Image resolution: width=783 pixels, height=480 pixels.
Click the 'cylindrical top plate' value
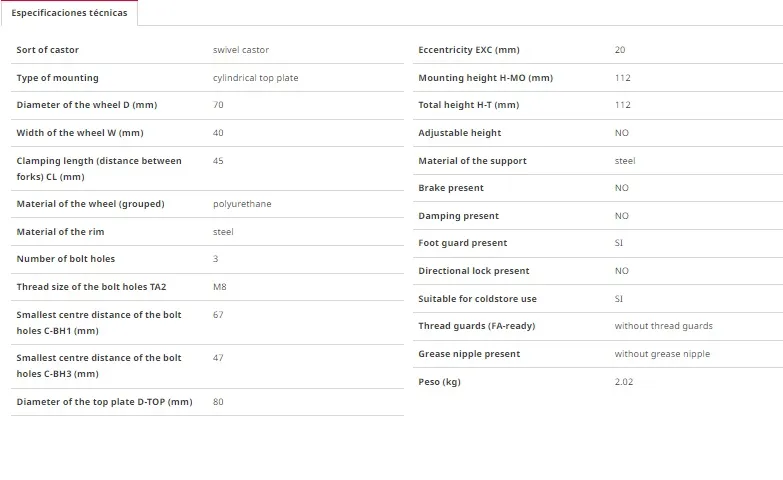(x=255, y=78)
